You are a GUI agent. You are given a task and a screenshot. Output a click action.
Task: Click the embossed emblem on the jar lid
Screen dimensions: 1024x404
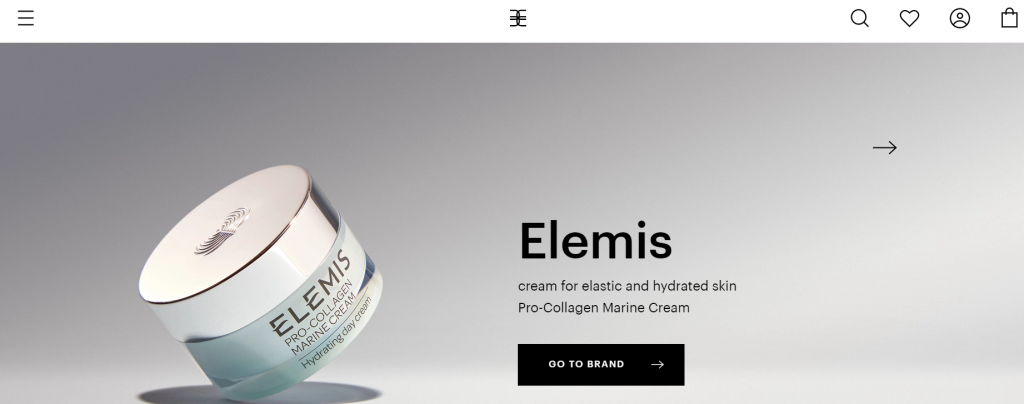tap(222, 231)
